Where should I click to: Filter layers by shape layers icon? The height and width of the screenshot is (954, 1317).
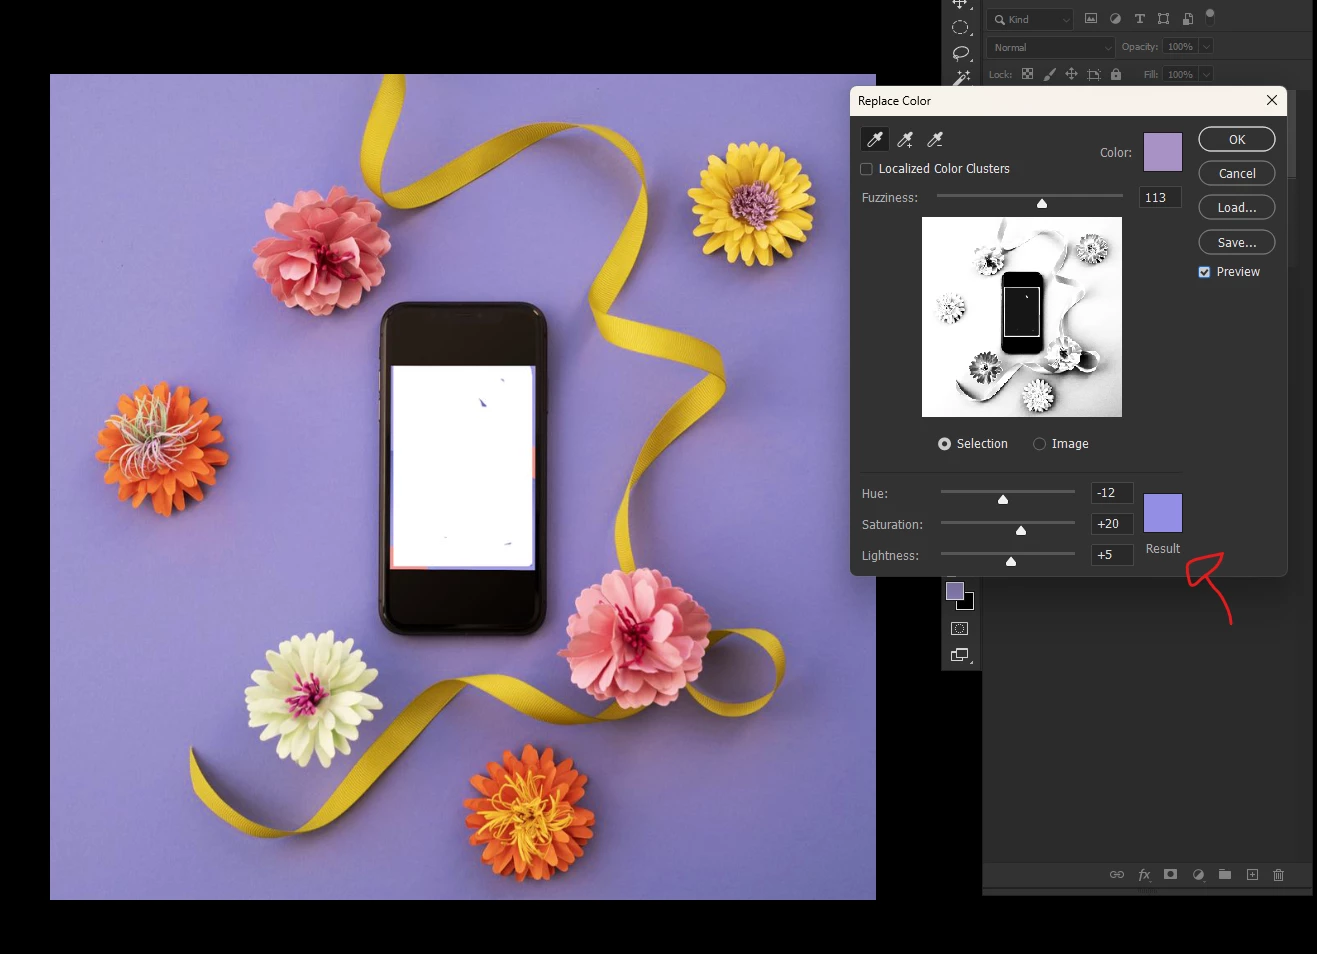coord(1163,18)
